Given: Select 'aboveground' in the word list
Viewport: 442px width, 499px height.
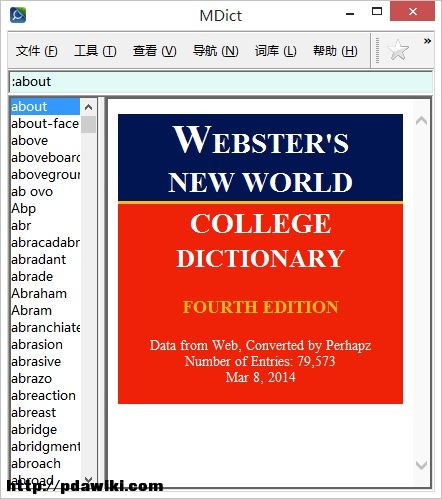Looking at the screenshot, I should pos(45,175).
